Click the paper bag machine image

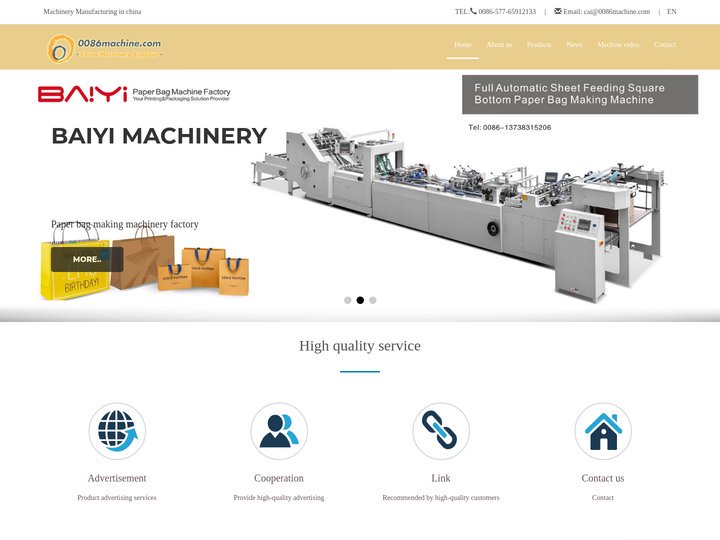click(459, 214)
